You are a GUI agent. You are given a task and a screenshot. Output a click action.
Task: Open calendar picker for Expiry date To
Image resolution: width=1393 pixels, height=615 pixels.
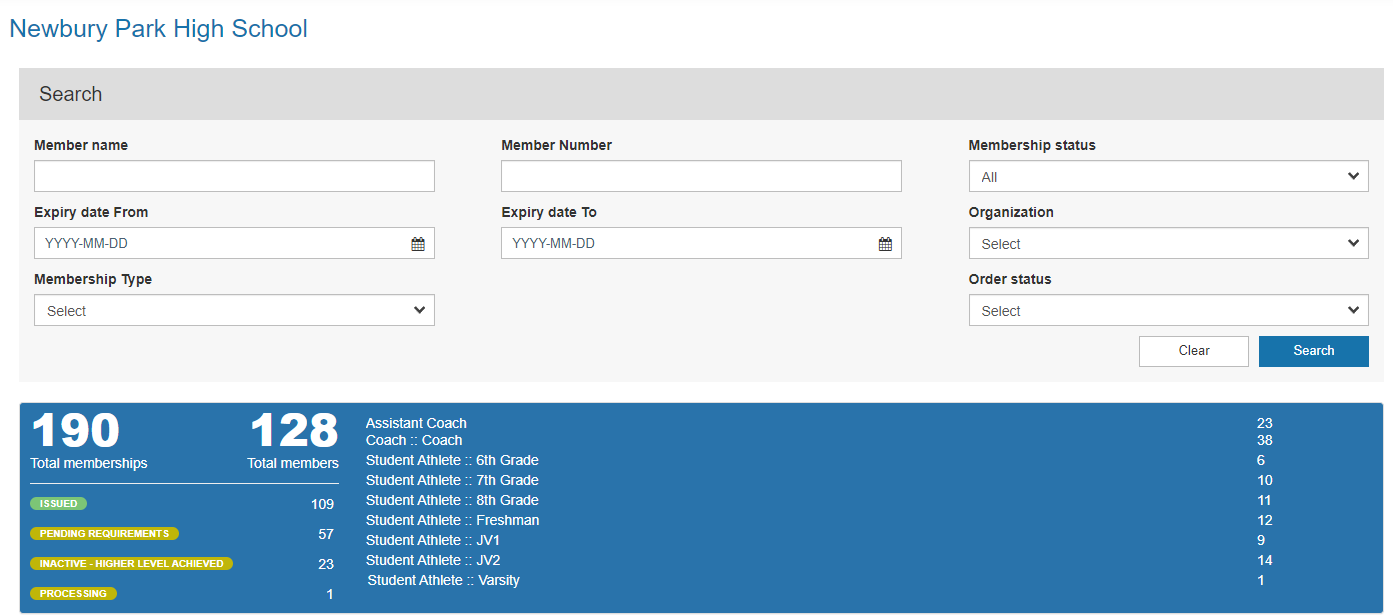885,244
